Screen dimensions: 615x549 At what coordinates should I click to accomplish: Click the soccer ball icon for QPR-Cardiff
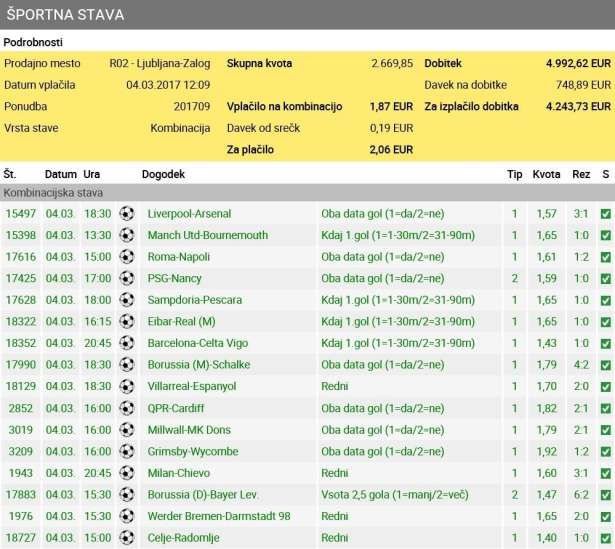pos(127,408)
